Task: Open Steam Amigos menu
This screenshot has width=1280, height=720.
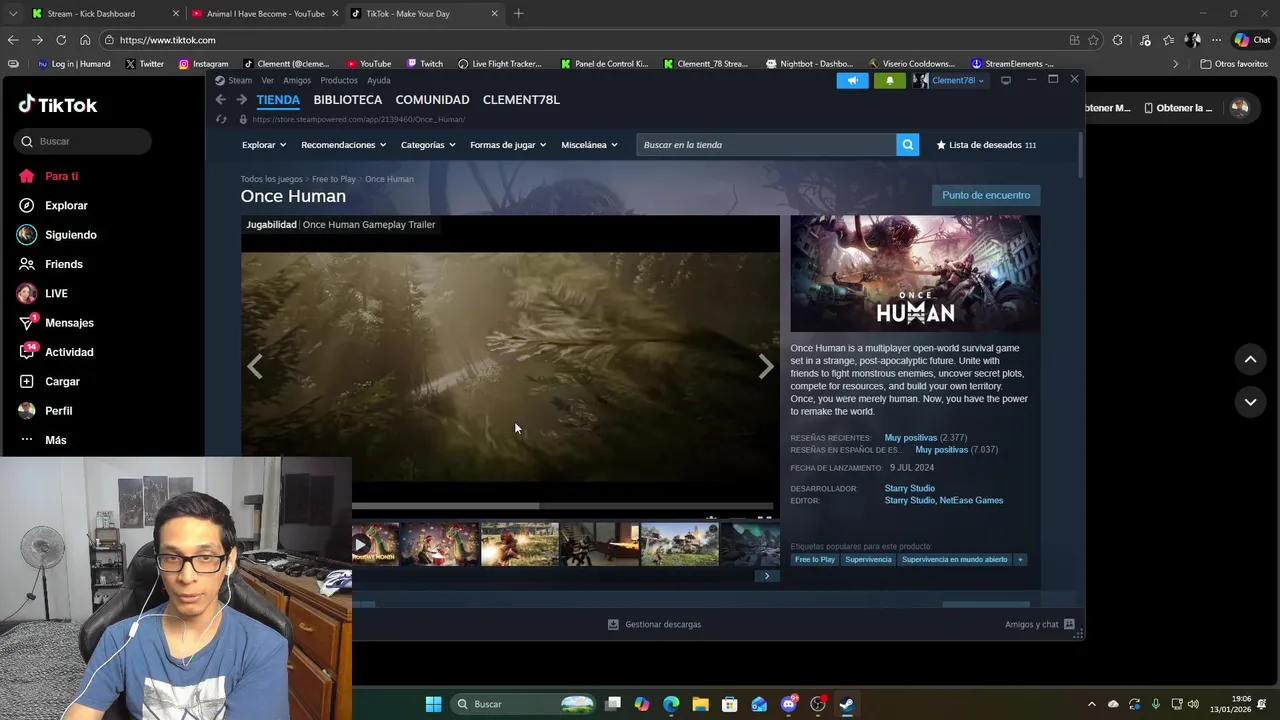Action: [x=297, y=80]
